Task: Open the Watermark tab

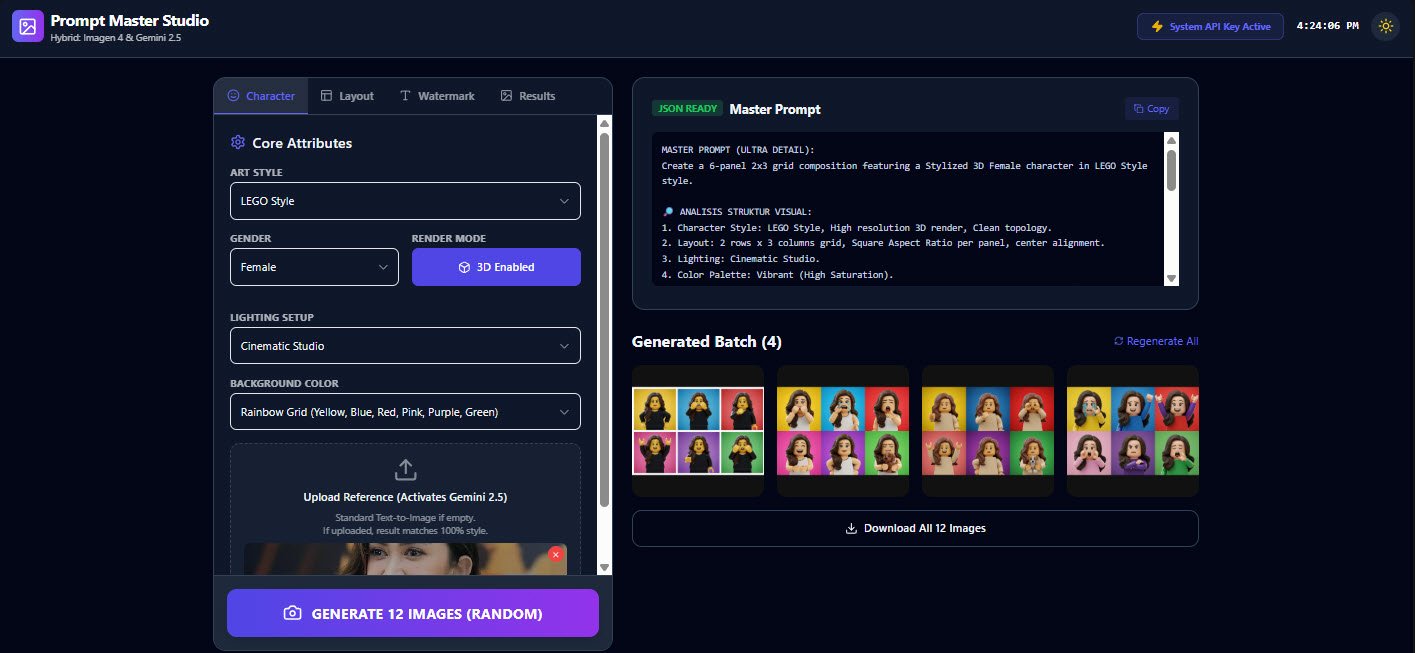Action: pyautogui.click(x=437, y=96)
